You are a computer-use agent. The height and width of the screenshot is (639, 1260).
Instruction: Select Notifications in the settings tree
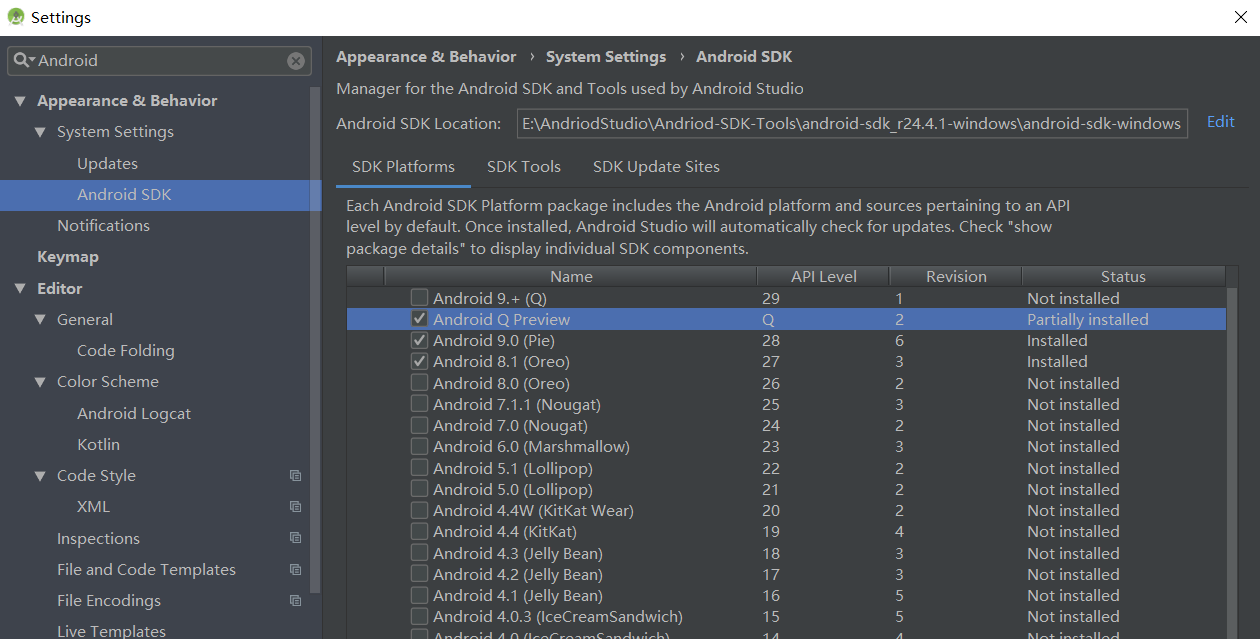(103, 226)
